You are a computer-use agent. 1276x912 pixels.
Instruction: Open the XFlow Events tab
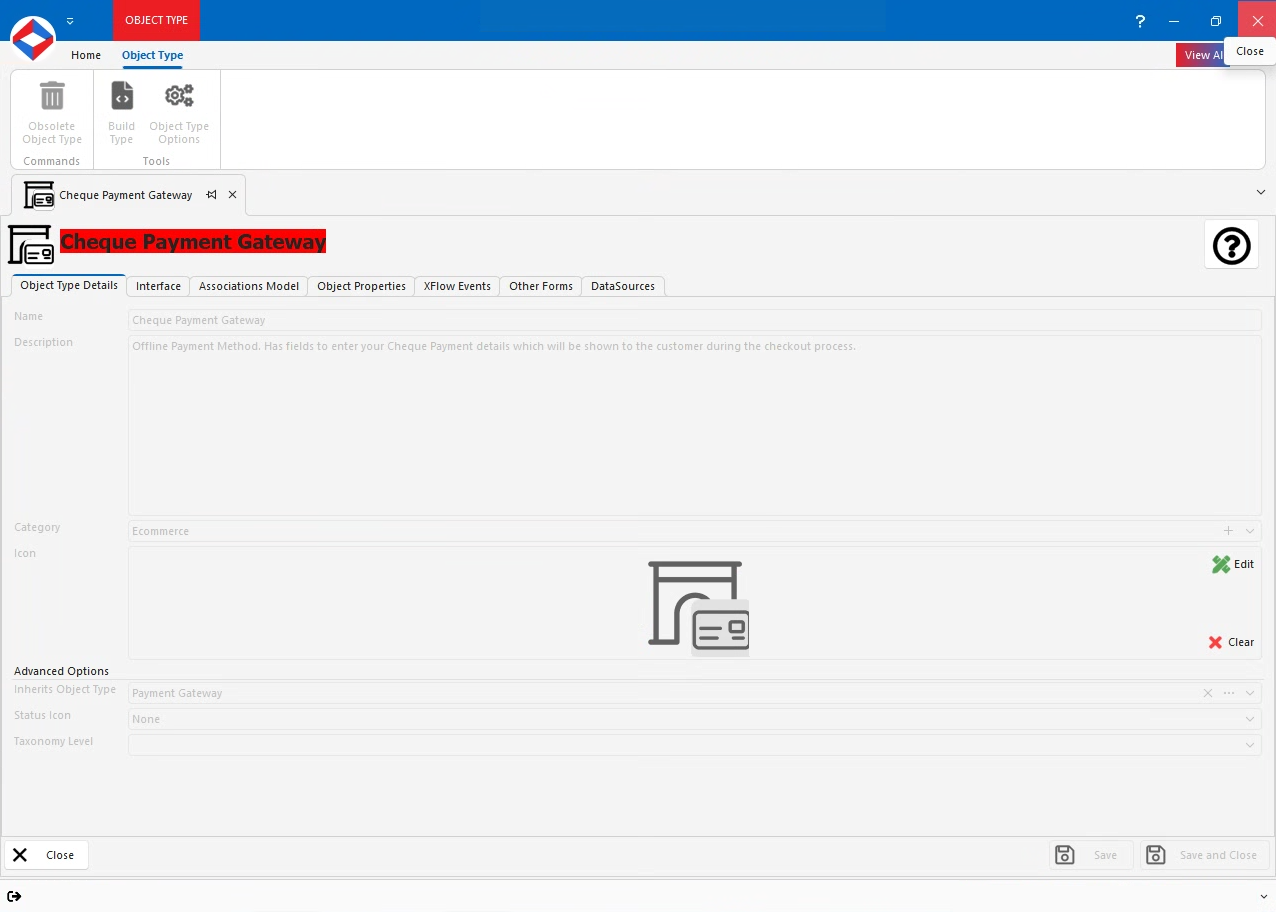click(x=456, y=286)
